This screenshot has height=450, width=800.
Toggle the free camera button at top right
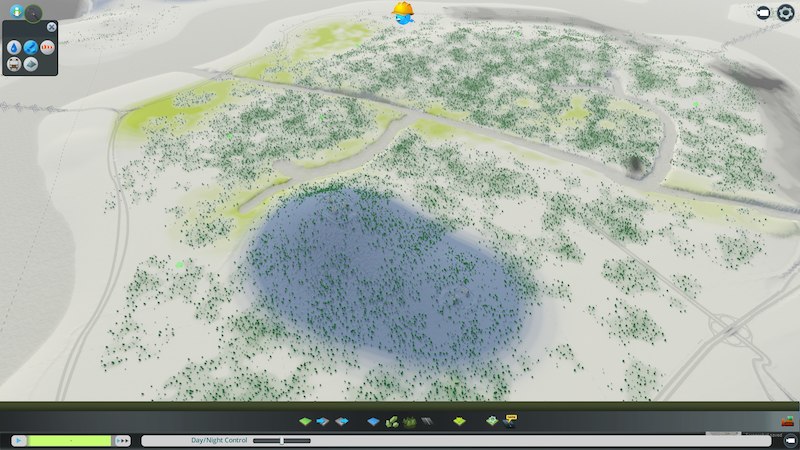point(763,12)
